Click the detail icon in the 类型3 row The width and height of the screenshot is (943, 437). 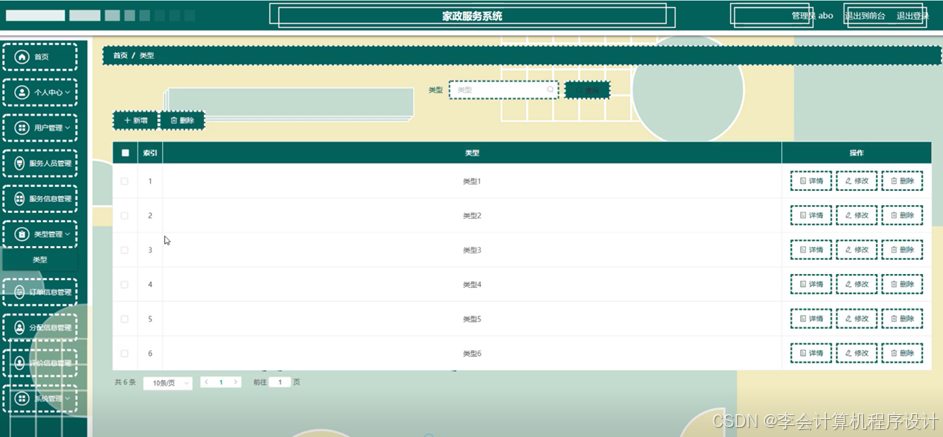[802, 249]
